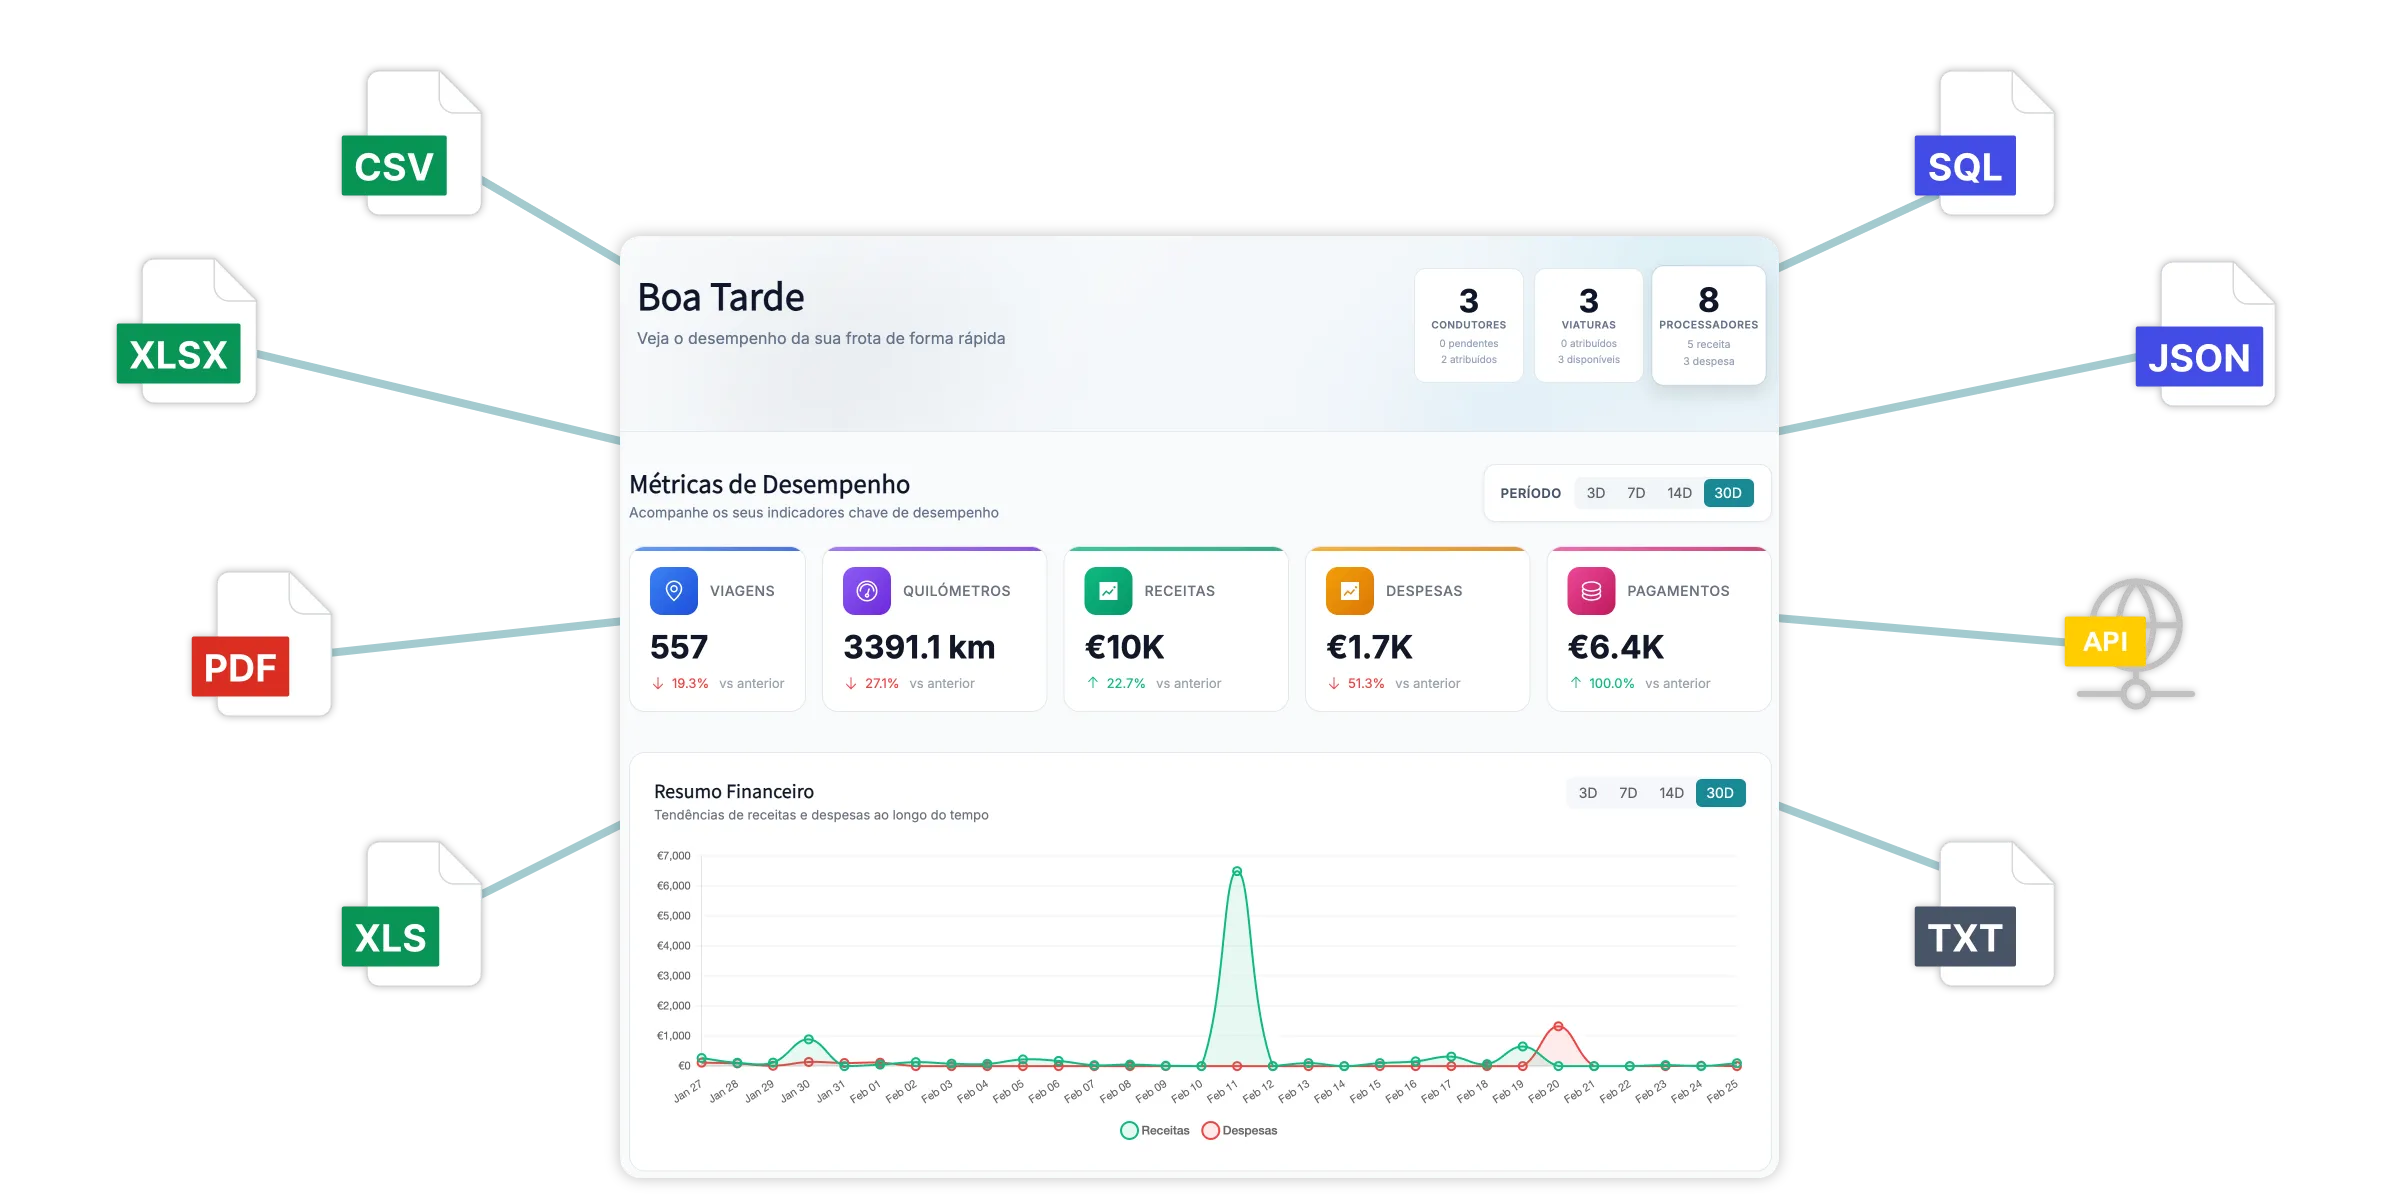Open the Processadores stat card
Screen dimensions: 2400x1200
coord(1708,323)
